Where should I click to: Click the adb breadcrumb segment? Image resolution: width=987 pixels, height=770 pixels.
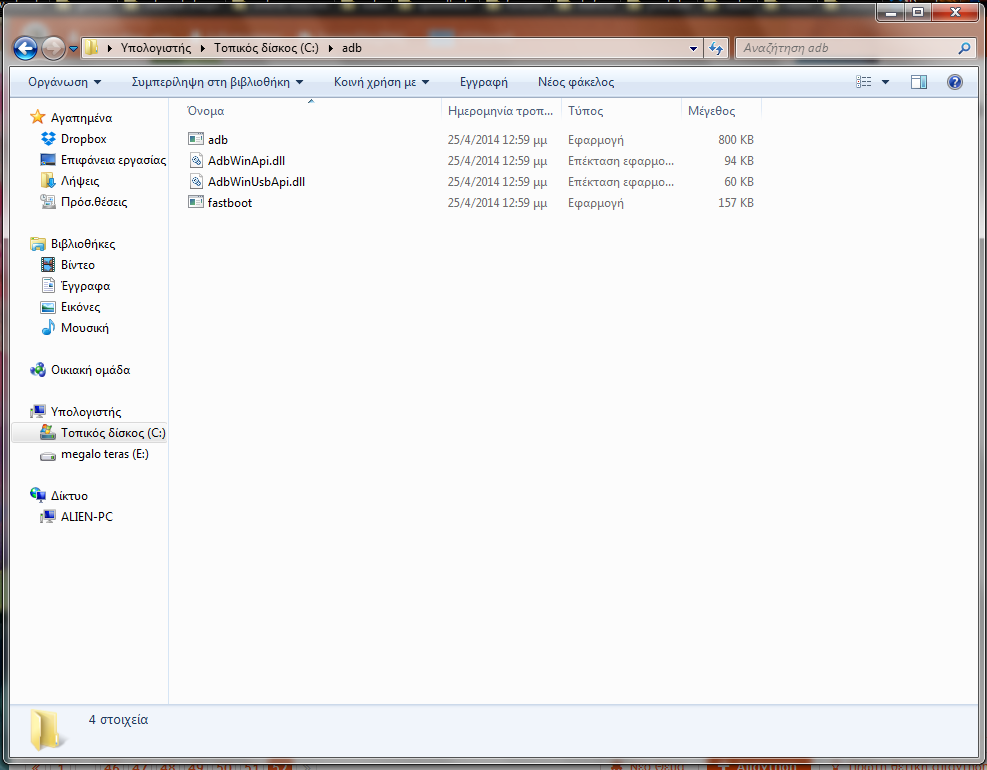(352, 48)
